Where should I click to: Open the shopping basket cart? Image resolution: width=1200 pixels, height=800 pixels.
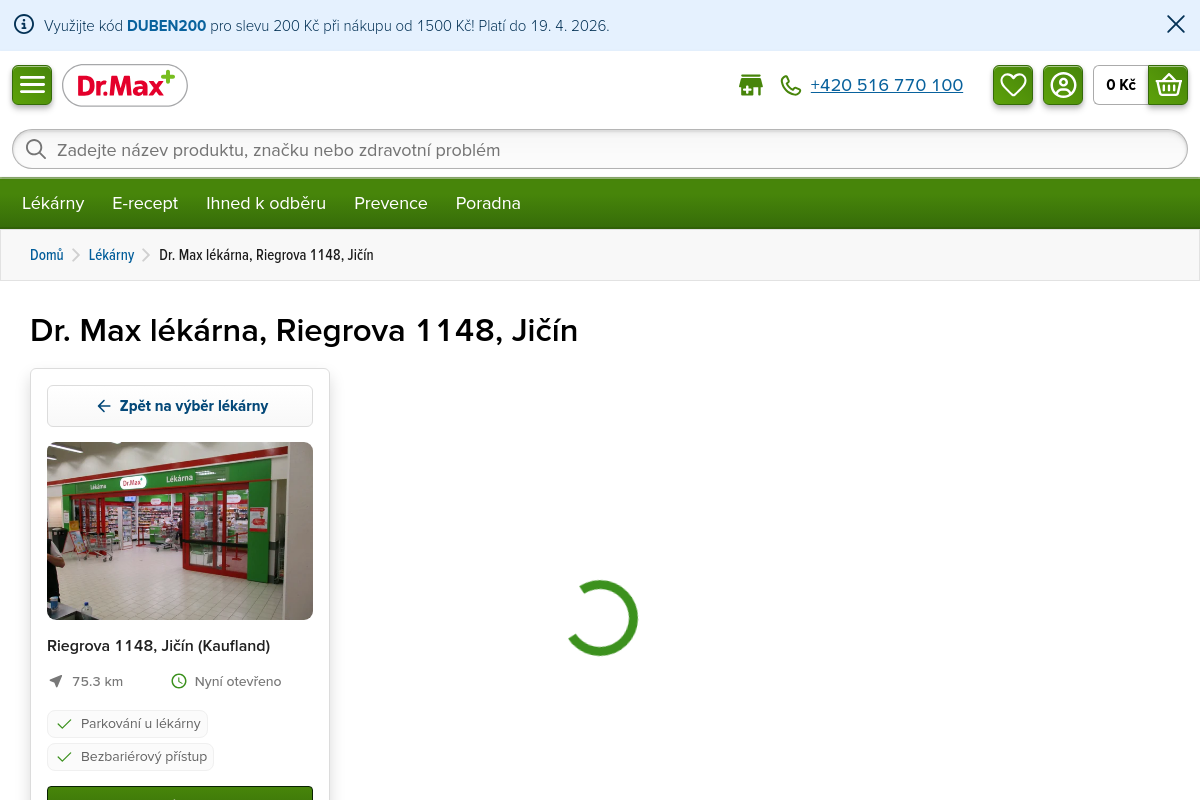[x=1167, y=85]
